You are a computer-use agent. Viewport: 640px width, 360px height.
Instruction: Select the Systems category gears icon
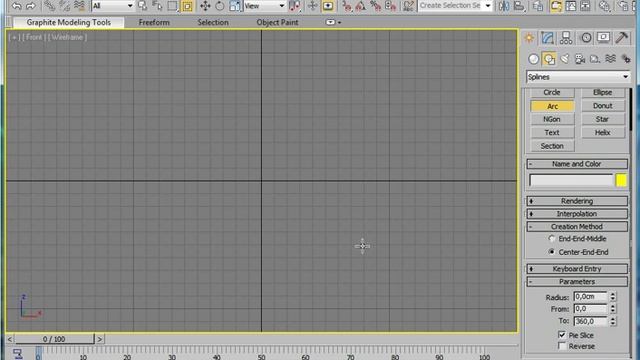(626, 59)
